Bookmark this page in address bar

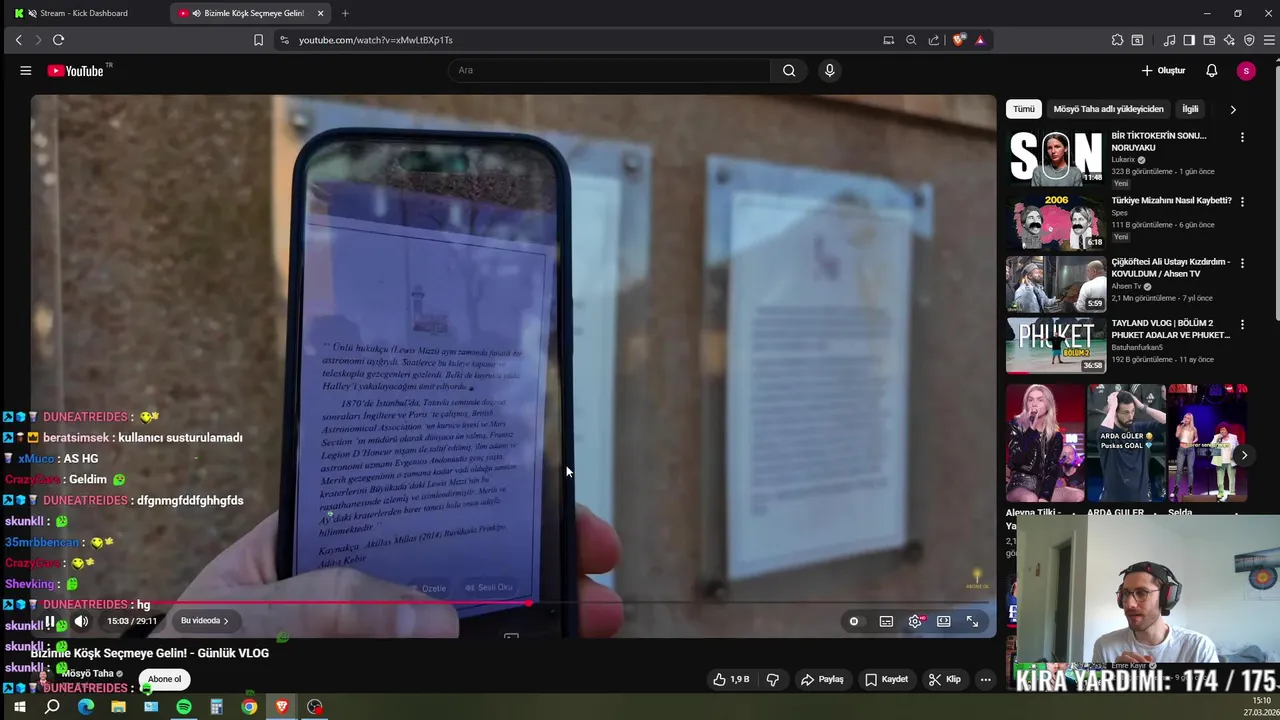click(x=258, y=40)
